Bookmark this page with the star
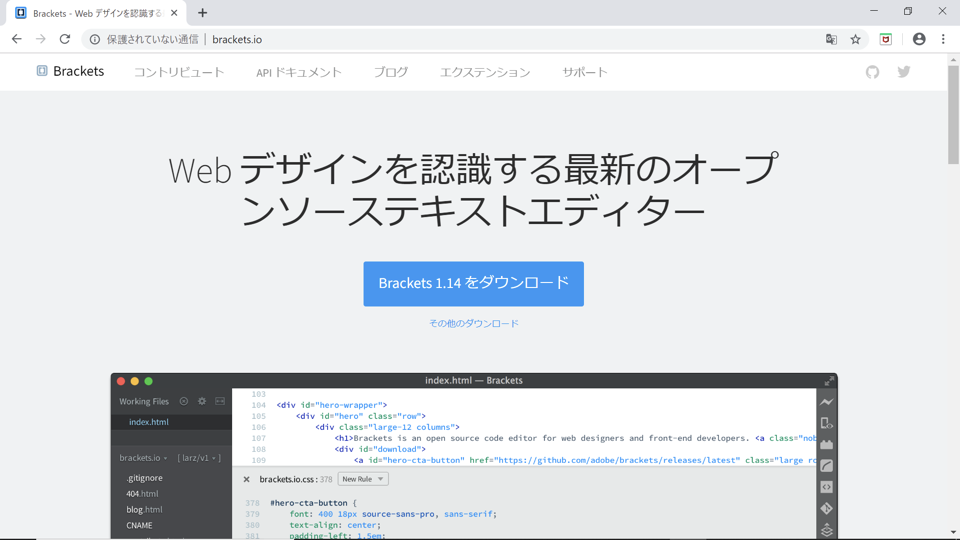Screen dimensions: 960x540 [855, 39]
